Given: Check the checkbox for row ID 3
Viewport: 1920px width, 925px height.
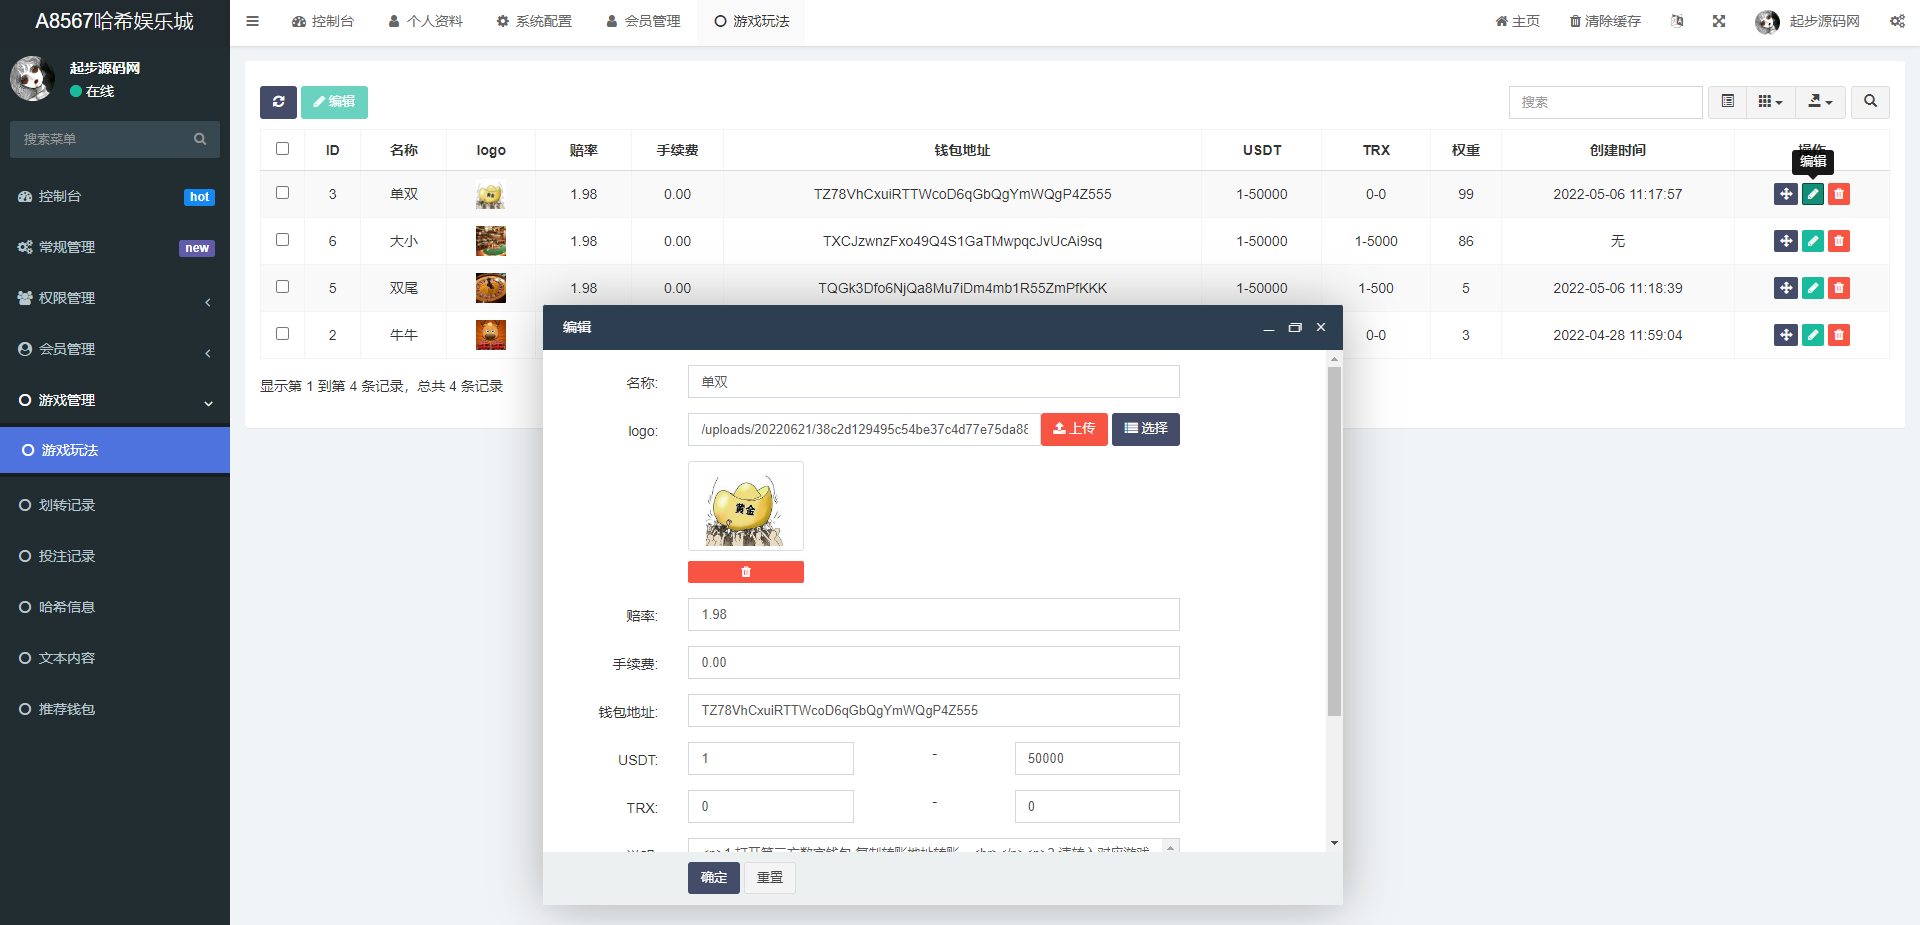Looking at the screenshot, I should pos(283,193).
